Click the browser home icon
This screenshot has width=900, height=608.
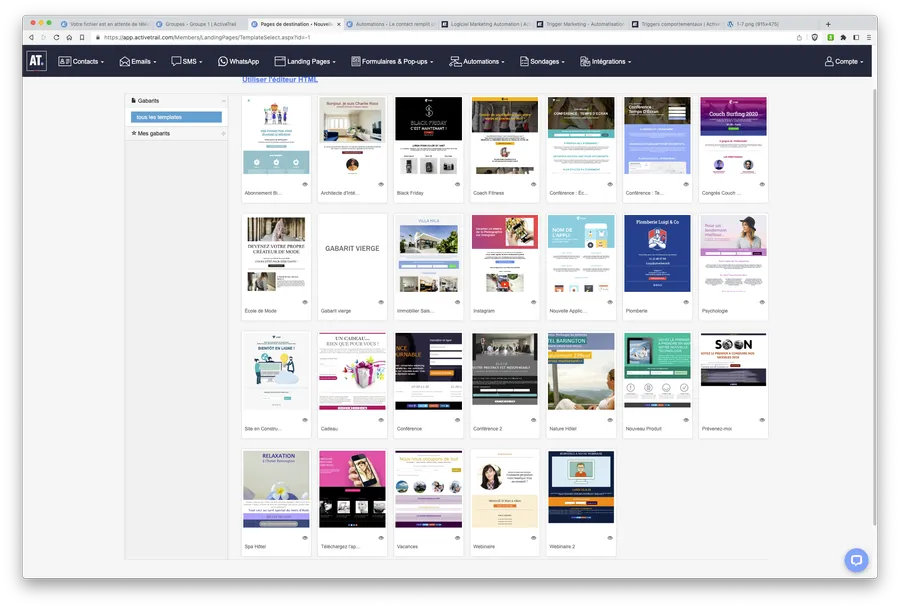69,37
